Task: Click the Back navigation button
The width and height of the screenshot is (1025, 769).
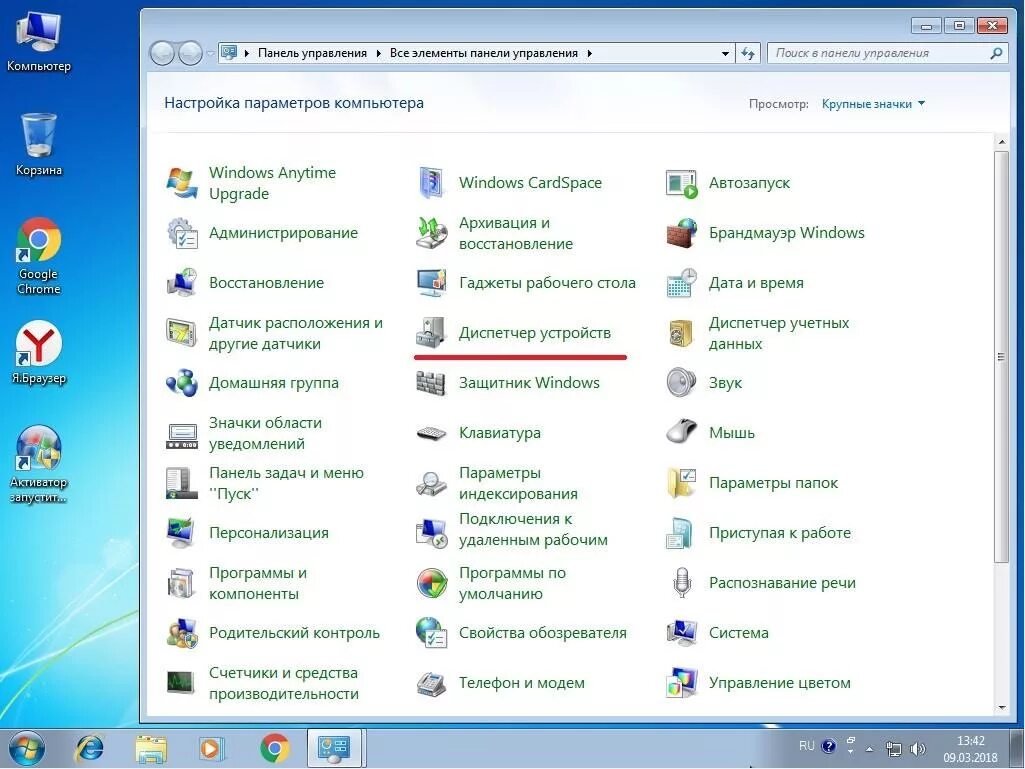Action: [163, 54]
